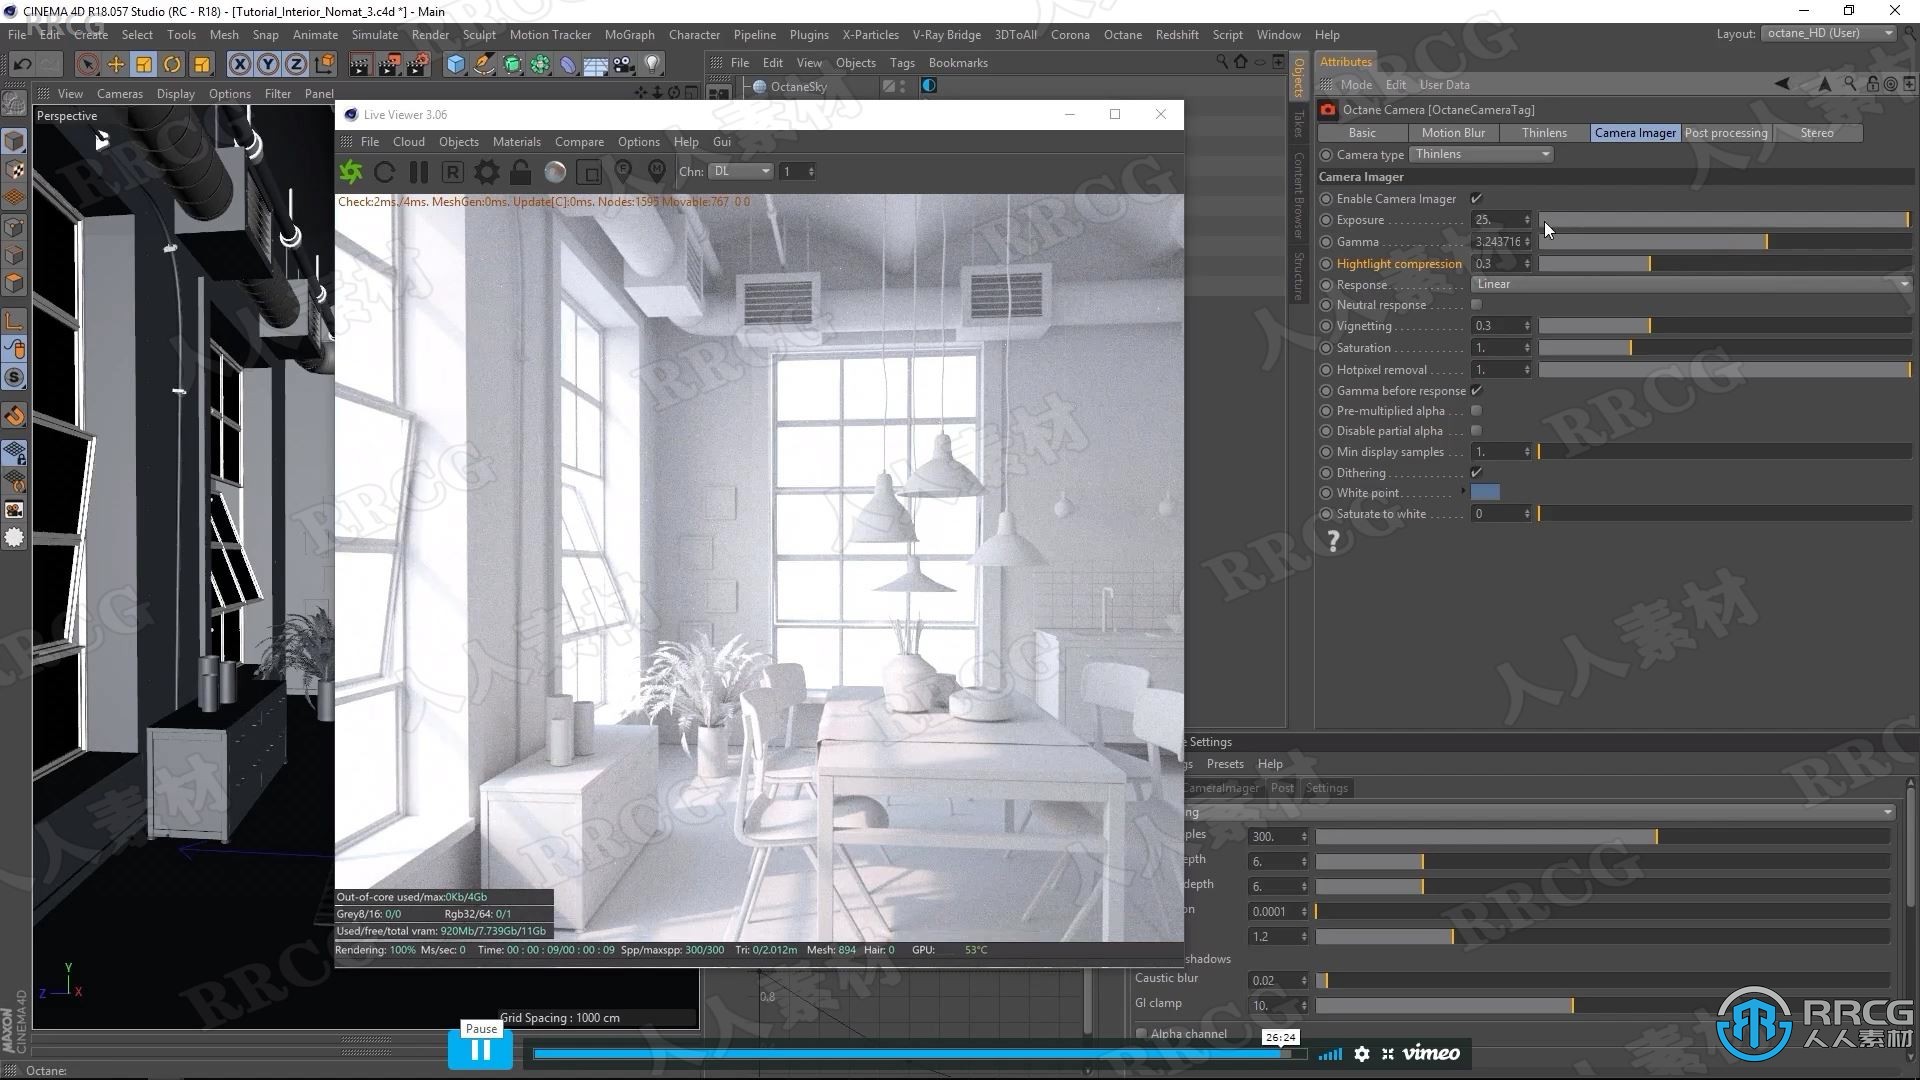This screenshot has height=1080, width=1920.
Task: Click Saturate to white stepper arrows
Action: 1527,514
